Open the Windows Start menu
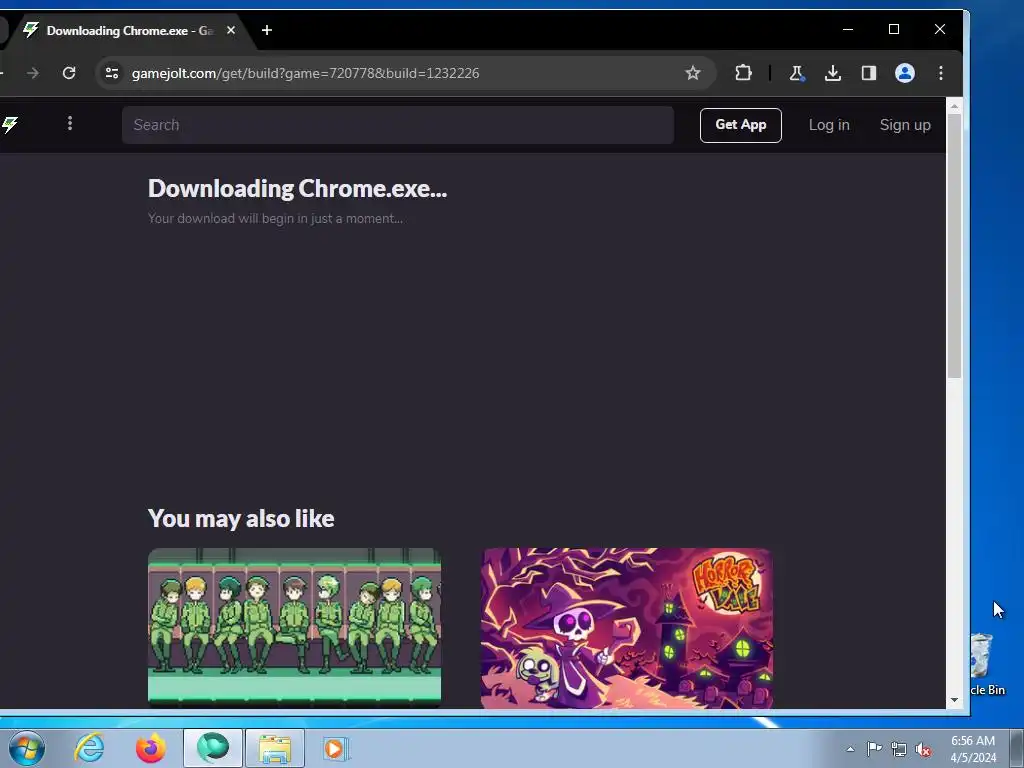 coord(27,748)
